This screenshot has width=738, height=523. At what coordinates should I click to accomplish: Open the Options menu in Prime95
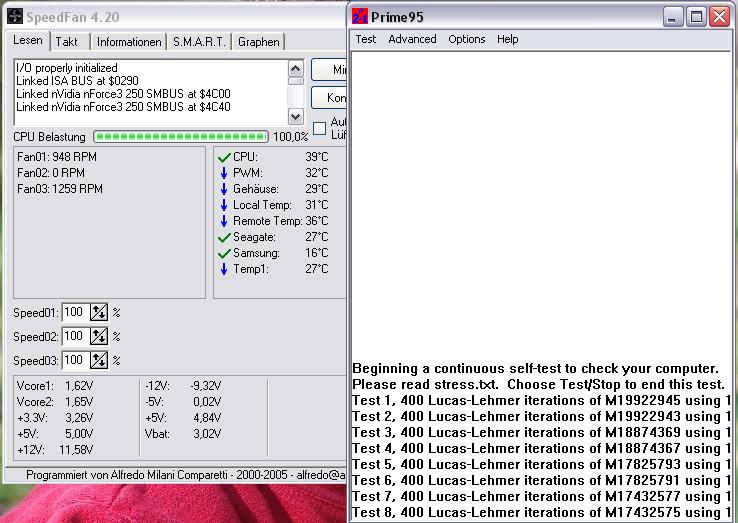466,39
